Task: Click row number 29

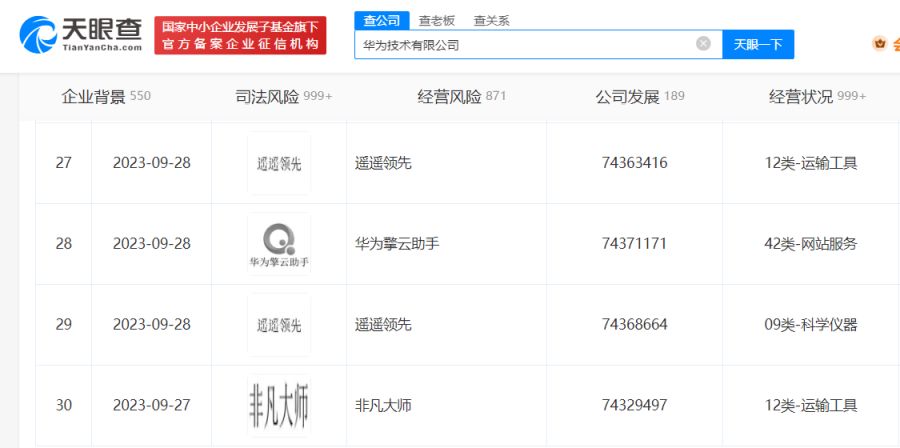Action: tap(64, 325)
